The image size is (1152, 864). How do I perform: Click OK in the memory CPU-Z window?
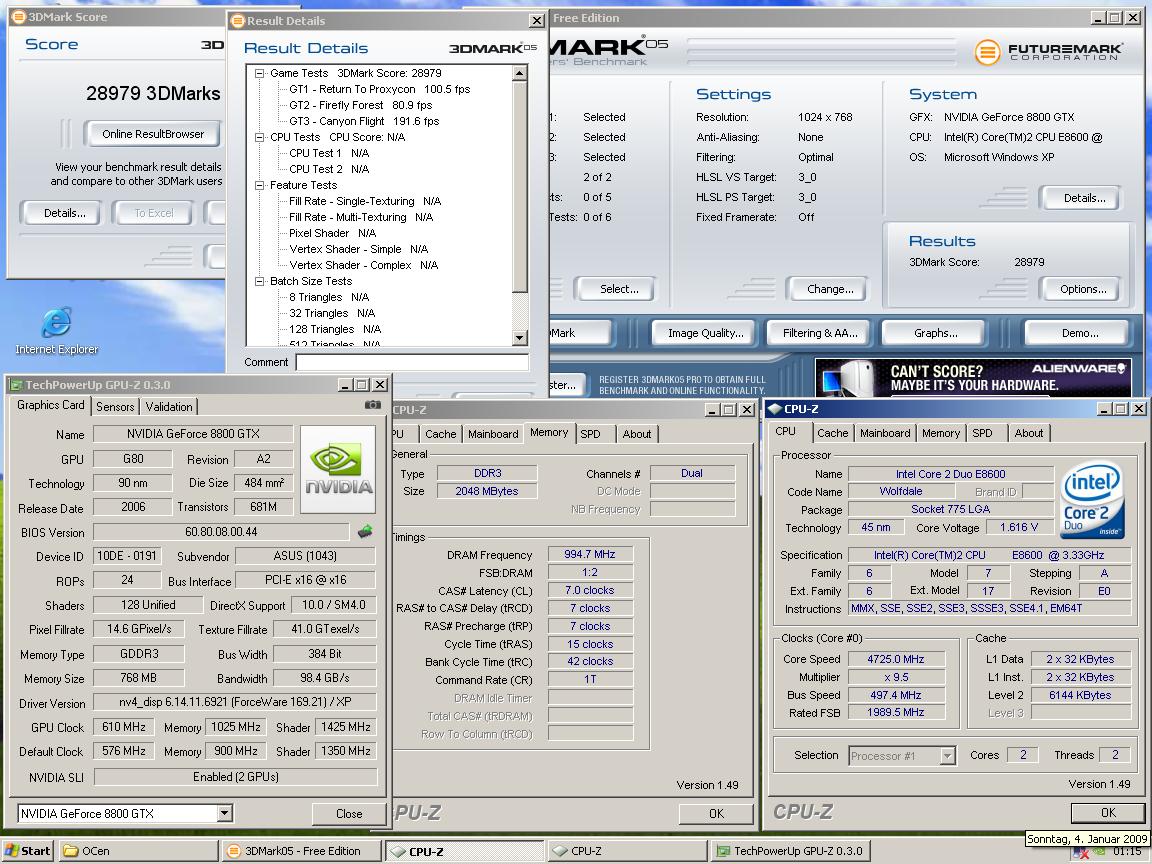click(716, 813)
